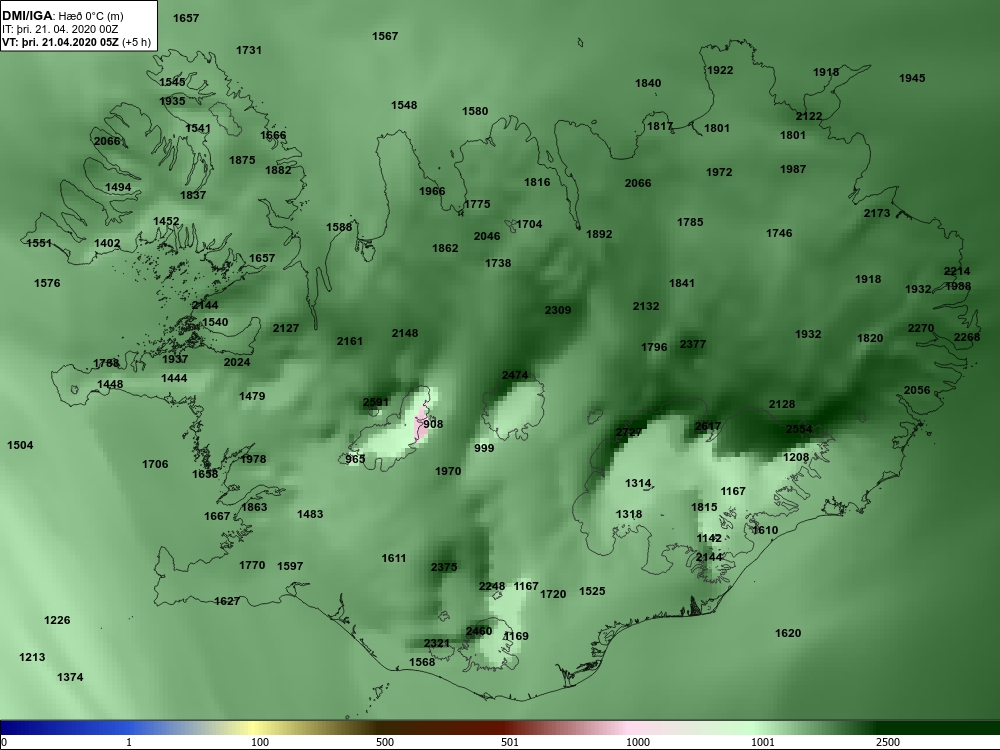Click the 1504 value offshore
This screenshot has width=1000, height=750.
20,445
